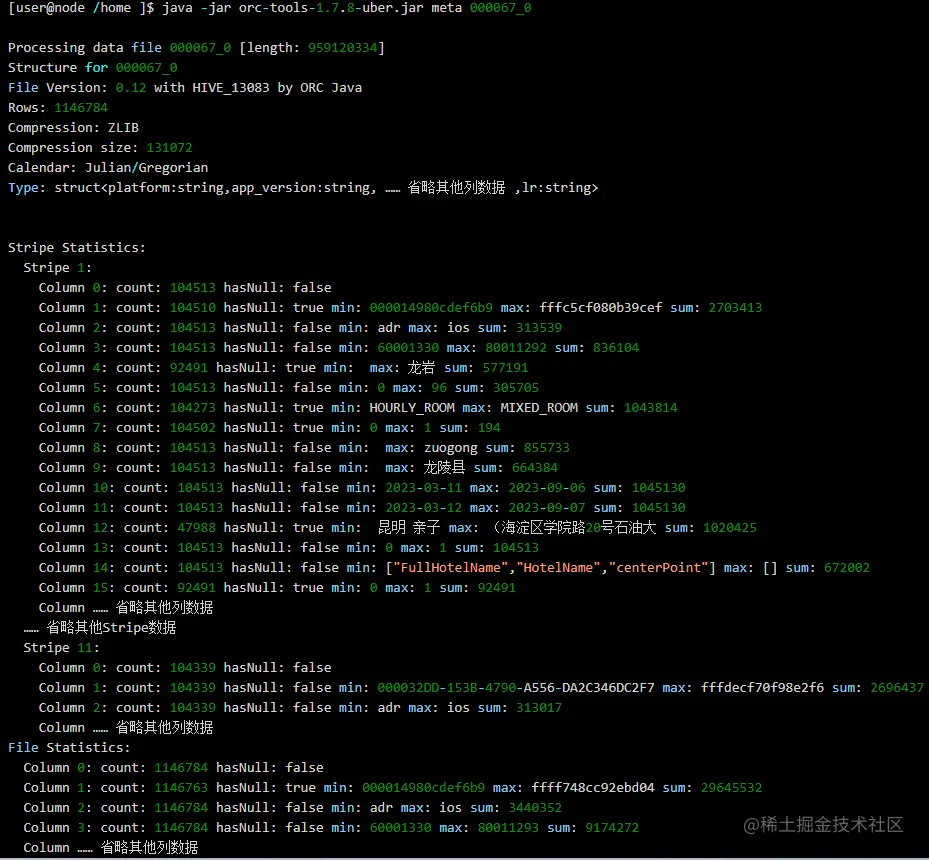Click the min value HOURLY_ROOM

click(x=412, y=408)
